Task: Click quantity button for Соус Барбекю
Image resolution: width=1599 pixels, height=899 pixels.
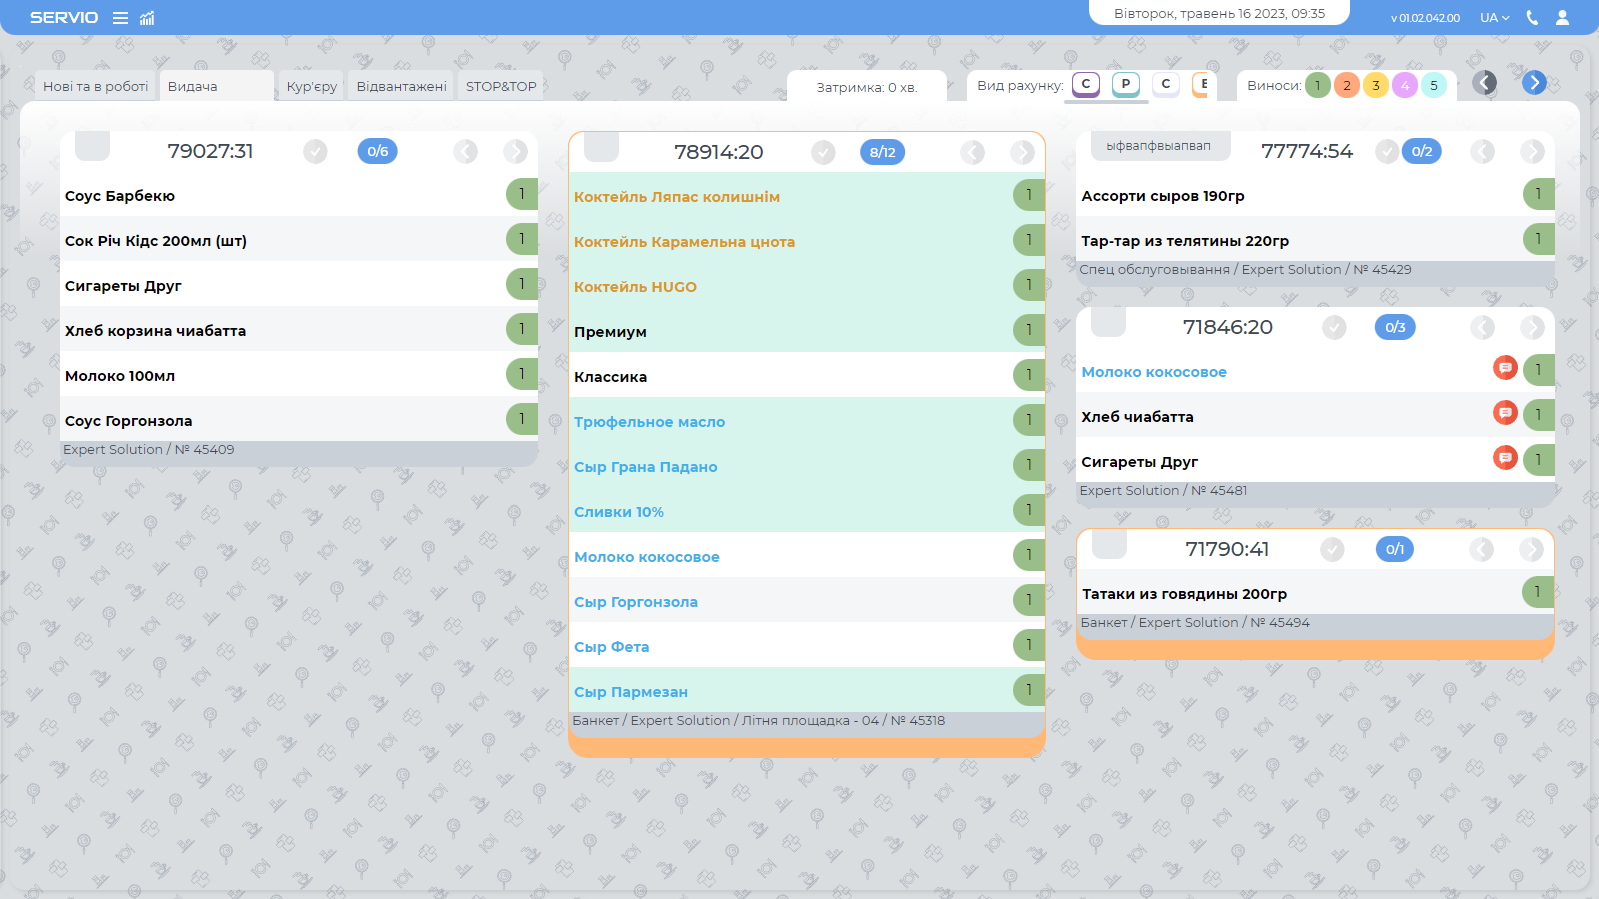Action: [x=521, y=194]
